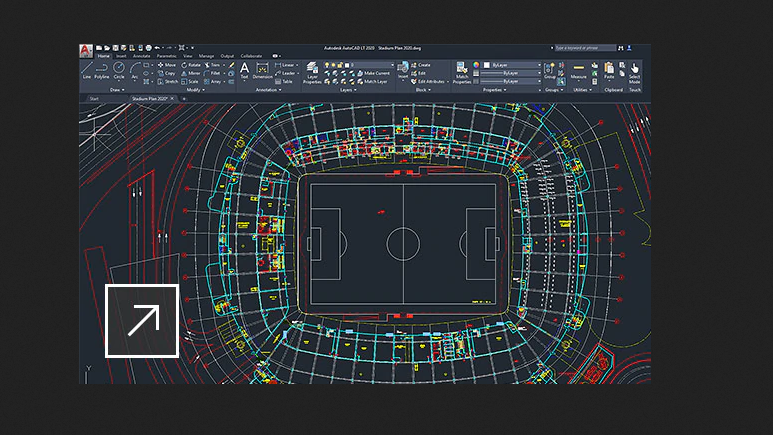Select the Measure utility
Viewport: 773px width, 435px height.
(x=579, y=70)
